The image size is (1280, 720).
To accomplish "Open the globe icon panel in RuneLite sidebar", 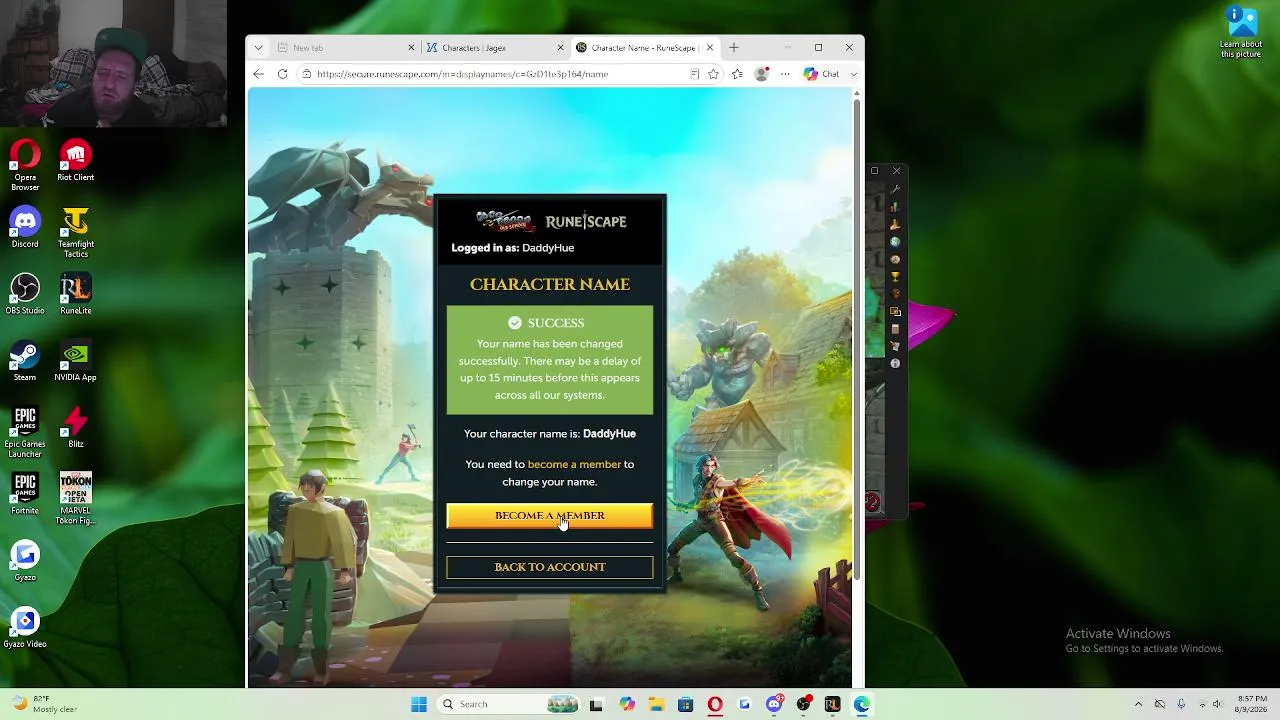I will 895,242.
